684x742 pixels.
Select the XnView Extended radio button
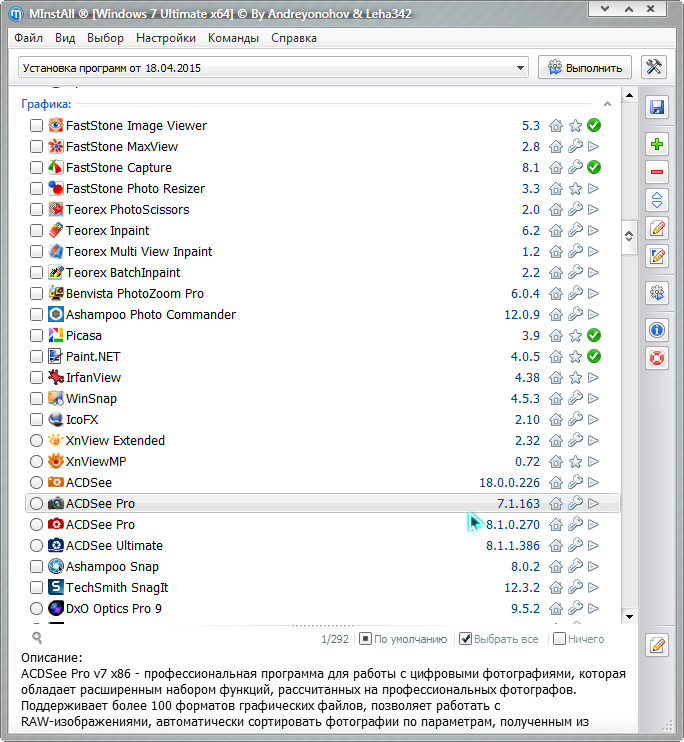[36, 441]
